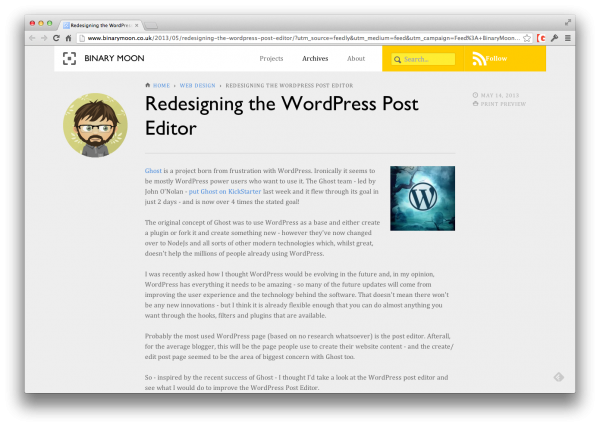Click the cartoon author avatar image

pos(95,125)
